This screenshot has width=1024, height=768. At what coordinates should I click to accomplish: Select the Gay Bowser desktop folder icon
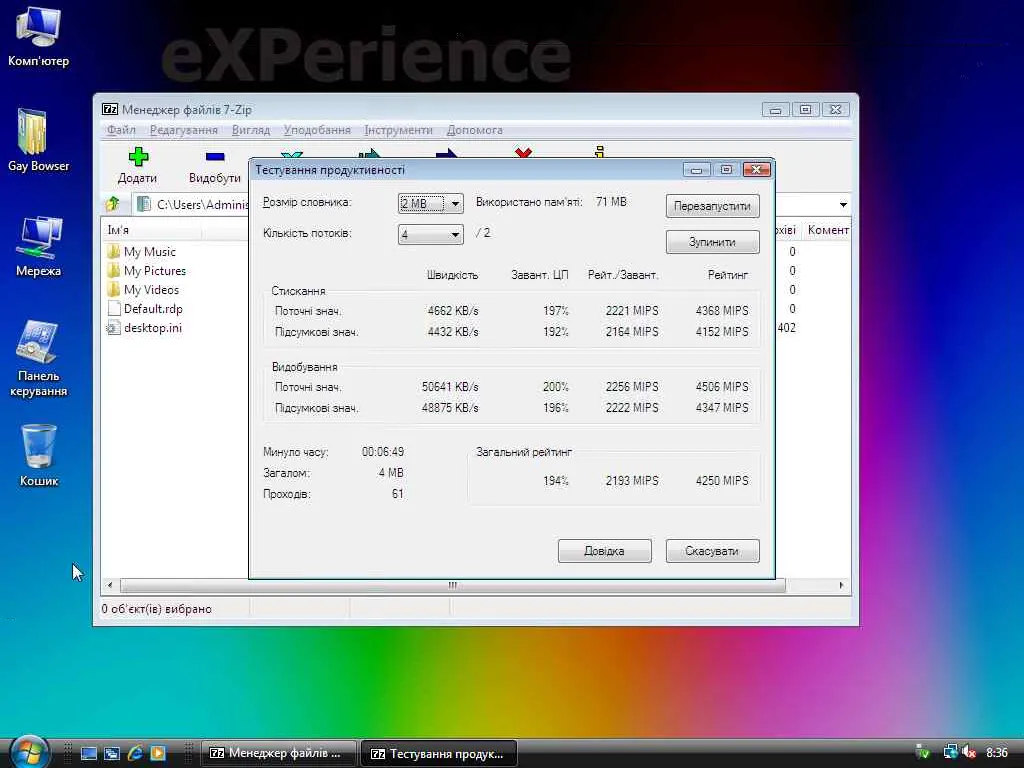(x=38, y=140)
